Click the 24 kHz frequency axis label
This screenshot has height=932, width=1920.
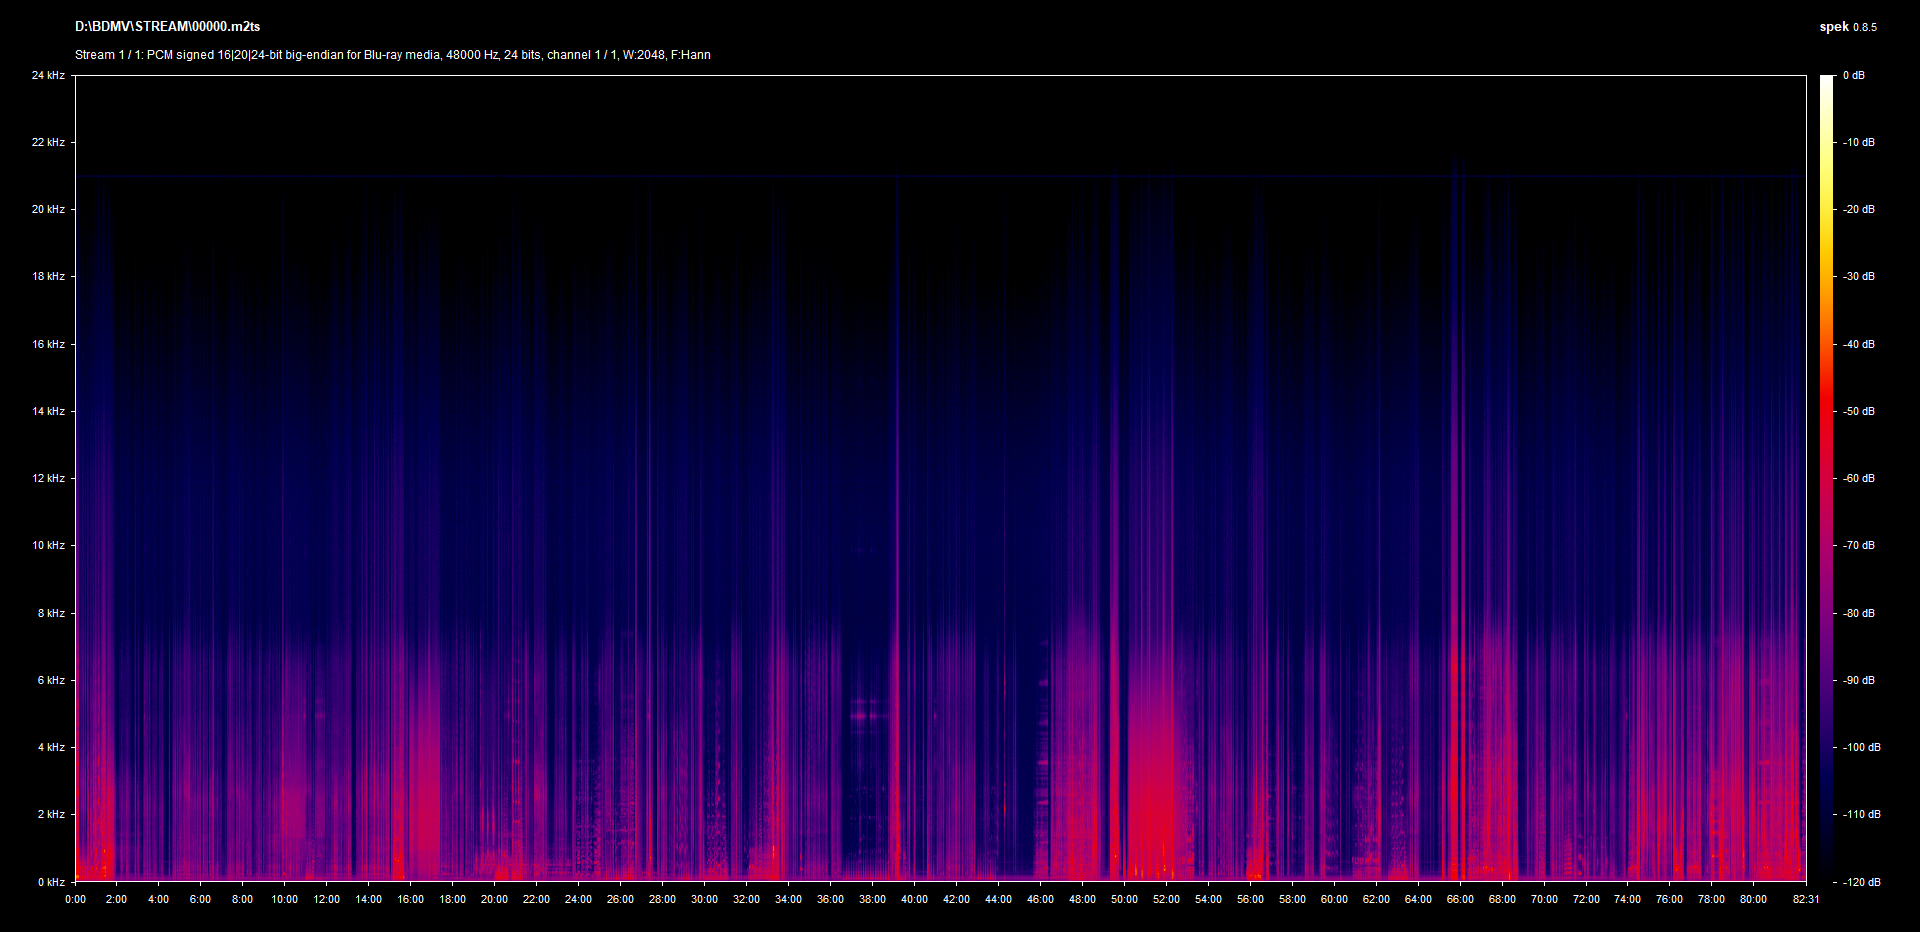point(48,75)
